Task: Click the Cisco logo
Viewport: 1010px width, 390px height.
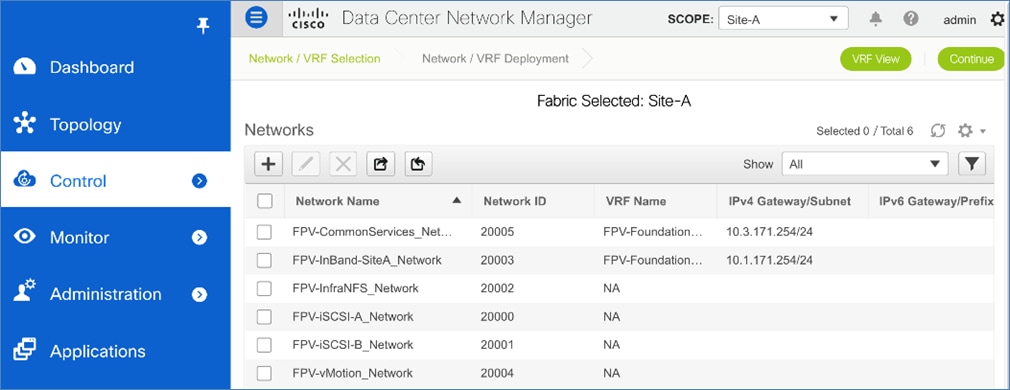Action: (x=308, y=19)
